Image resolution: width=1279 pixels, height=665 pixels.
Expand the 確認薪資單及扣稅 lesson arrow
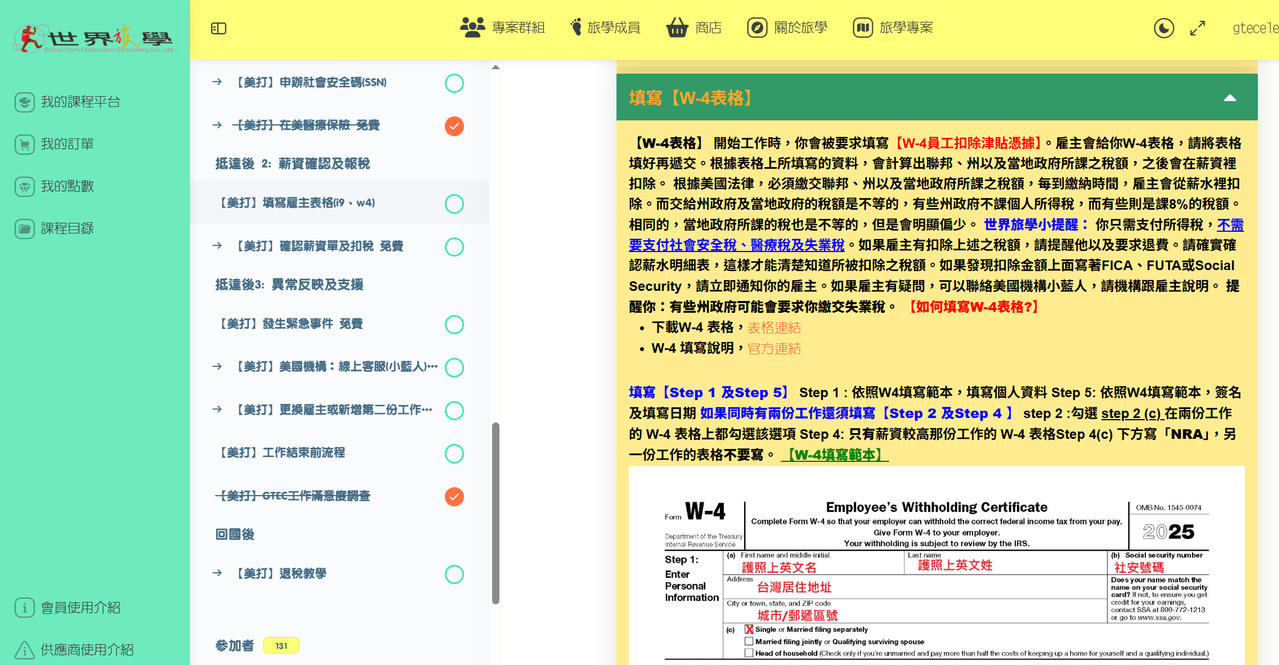point(217,245)
